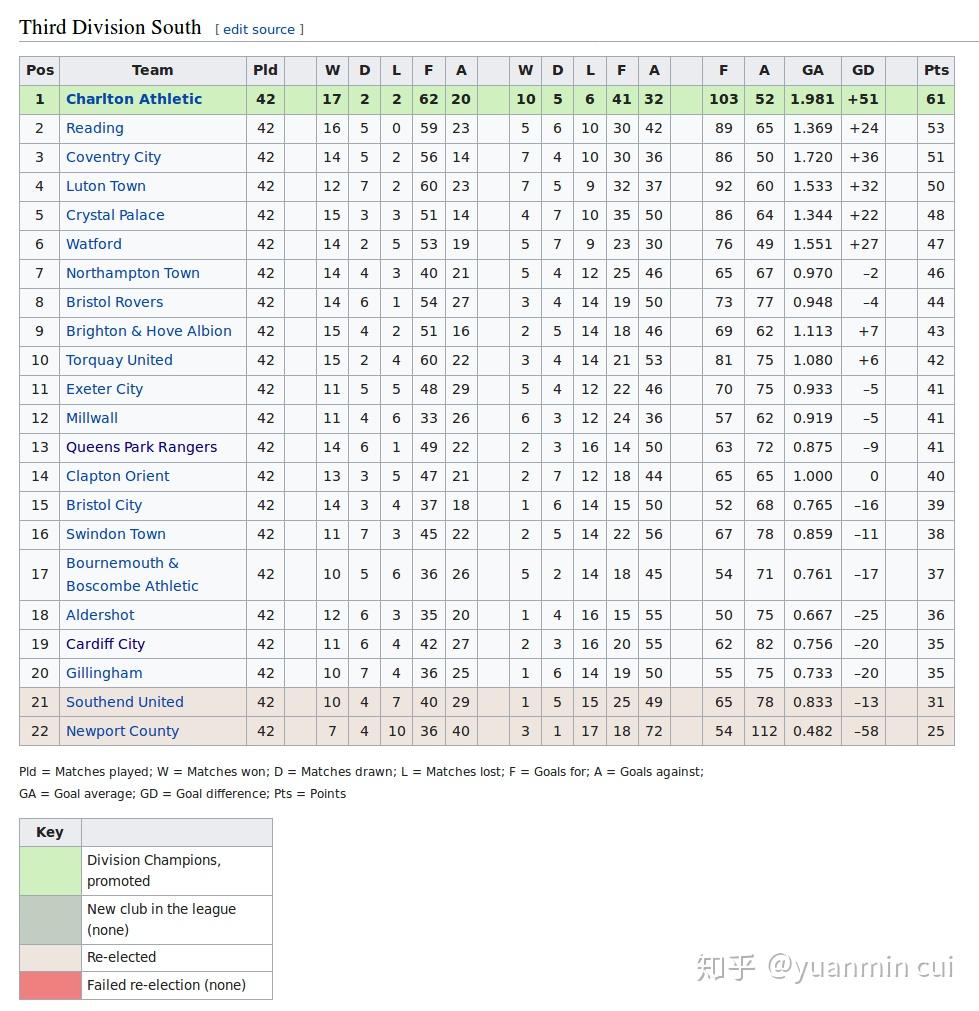Image resolution: width=979 pixels, height=1011 pixels.
Task: Click the red Failed re-election key swatch
Action: [x=50, y=985]
